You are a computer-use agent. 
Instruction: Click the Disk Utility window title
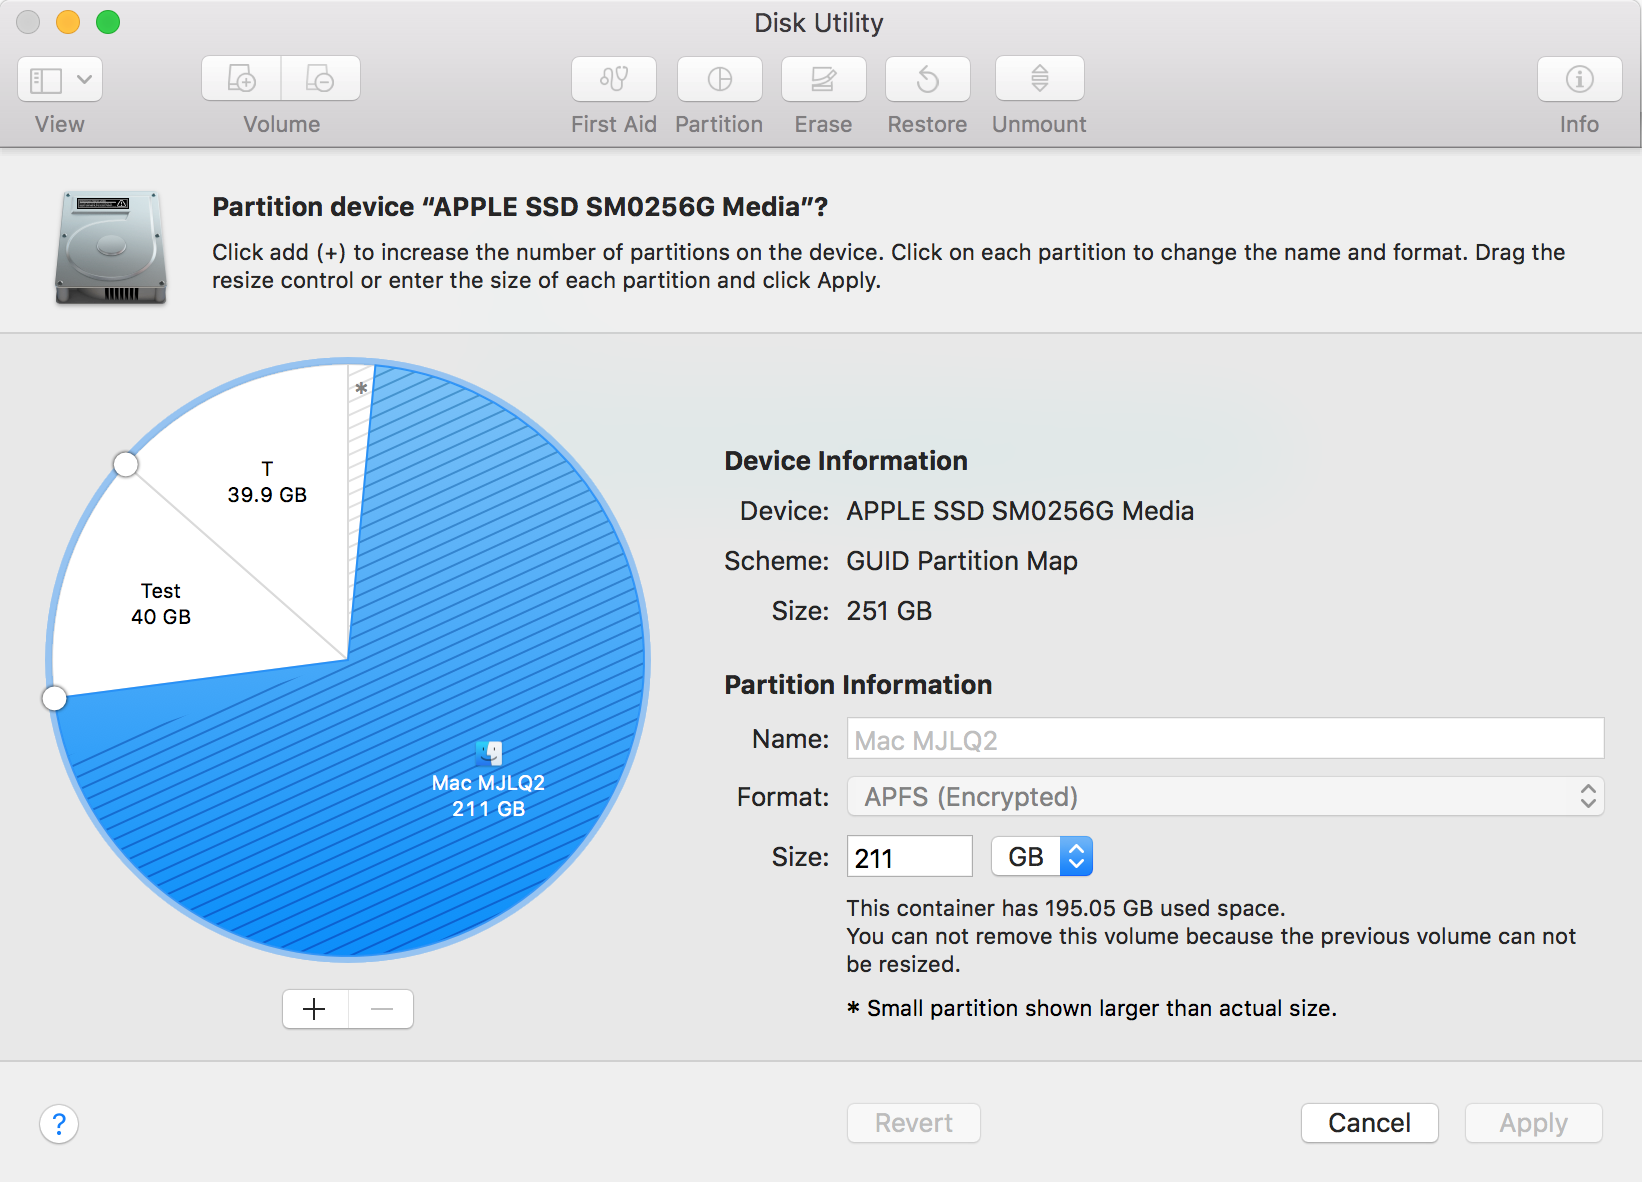[819, 23]
